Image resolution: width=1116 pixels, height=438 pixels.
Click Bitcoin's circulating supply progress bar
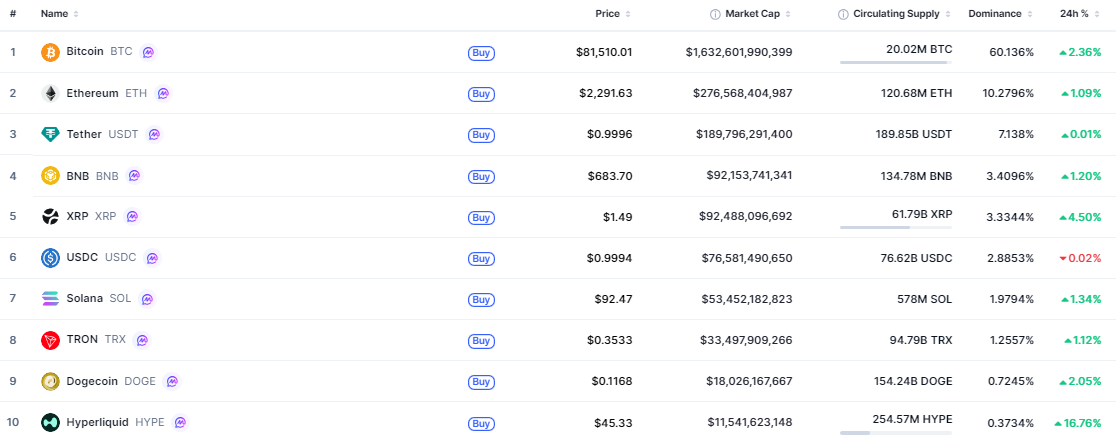click(896, 63)
